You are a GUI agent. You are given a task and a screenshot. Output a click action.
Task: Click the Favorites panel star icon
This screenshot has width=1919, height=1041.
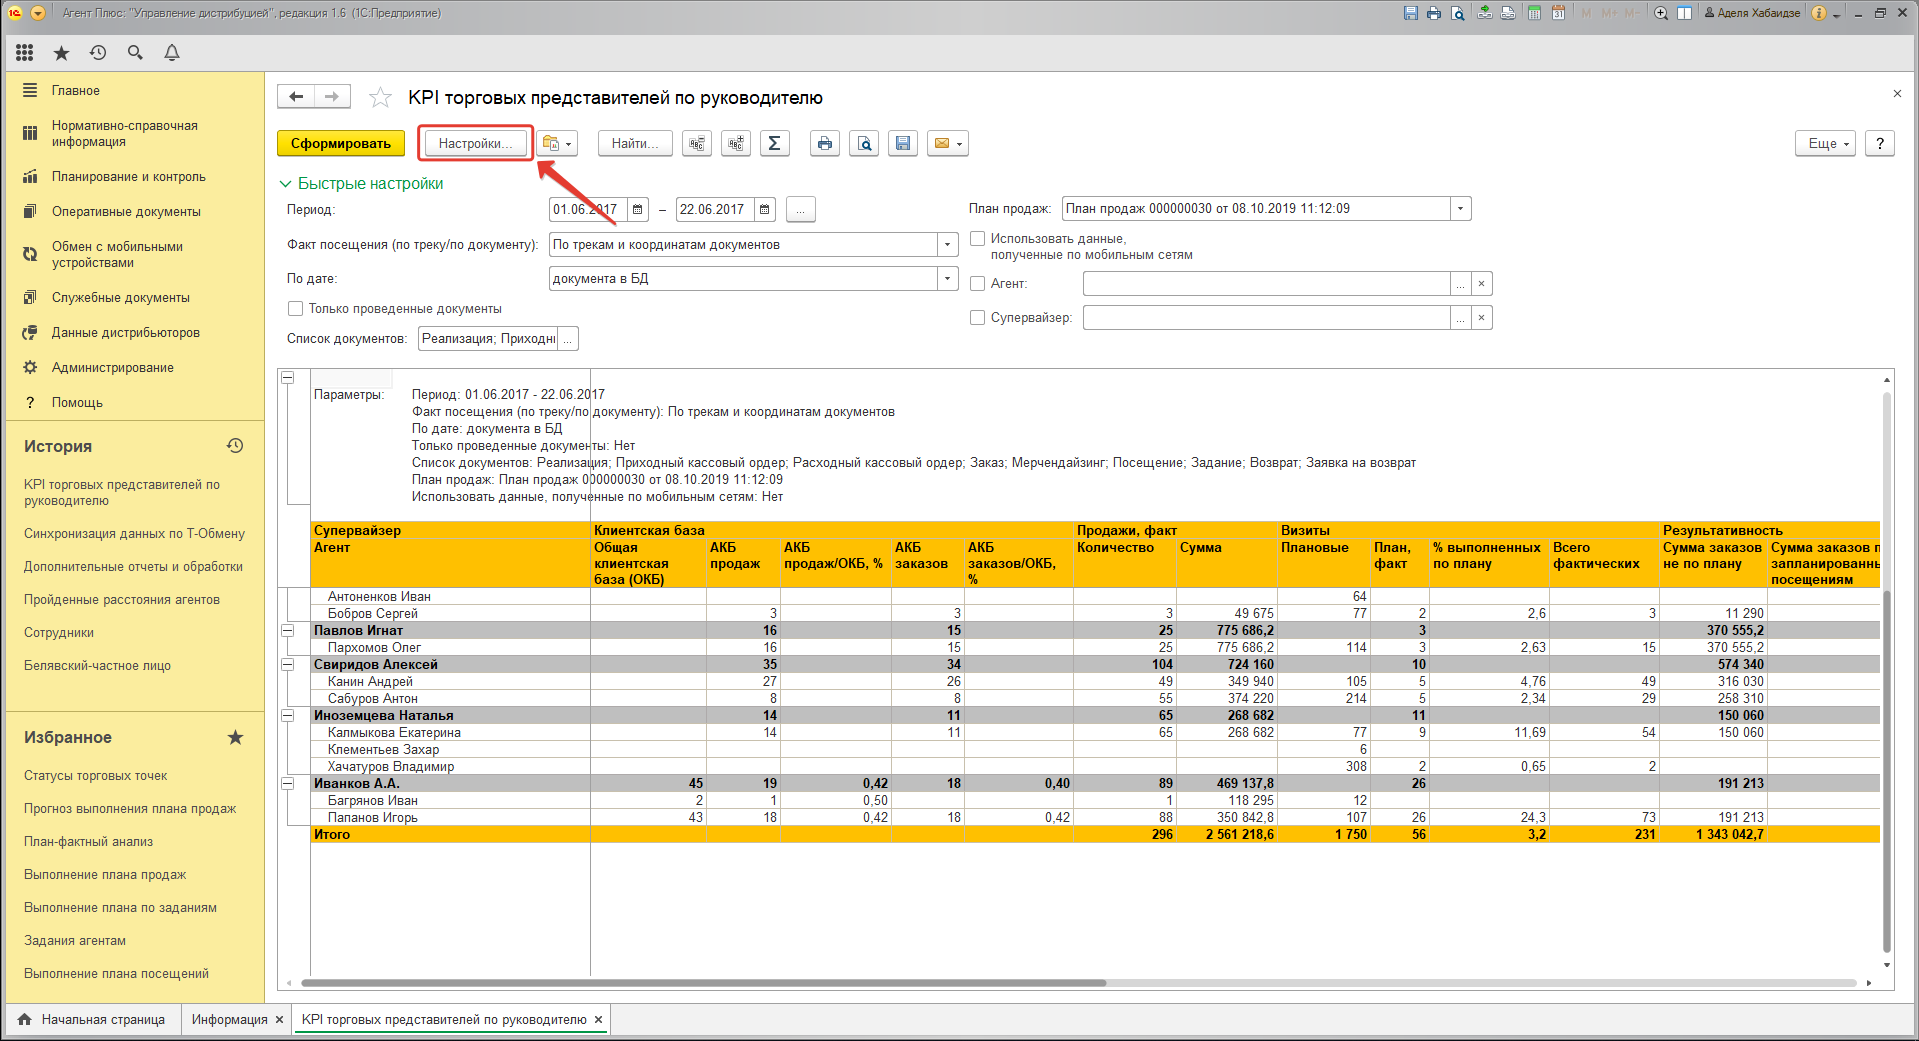235,737
